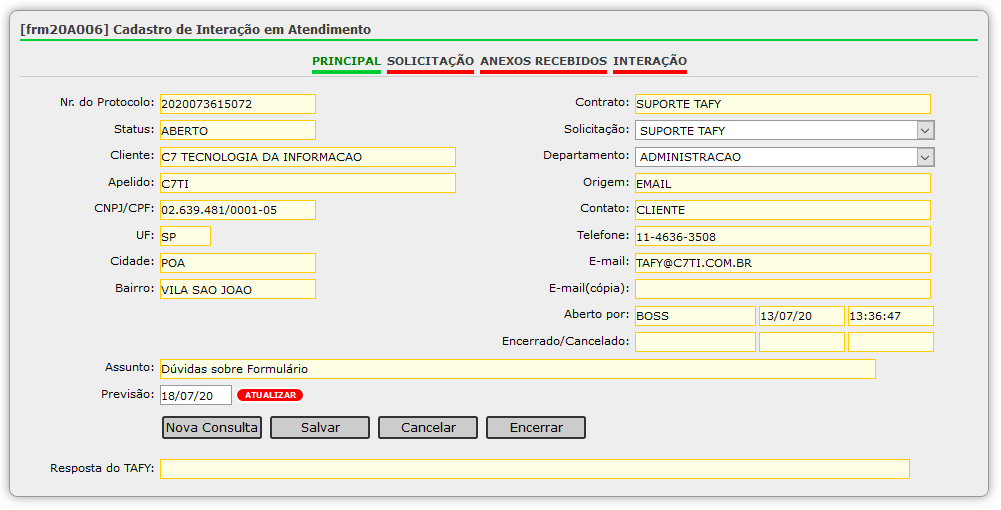Viewport: 1001px width, 510px height.
Task: Select the Cidade field with POA
Action: click(237, 263)
